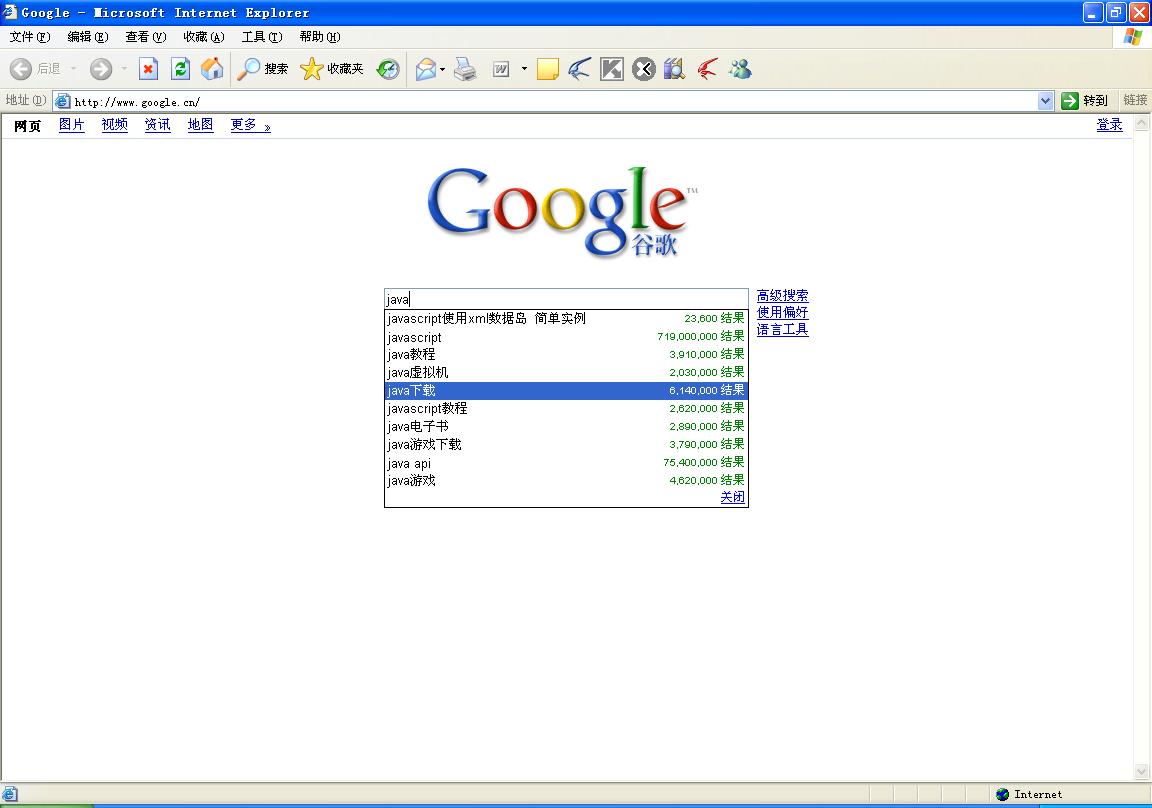Open the 搜索 search pane
Image resolution: width=1152 pixels, height=808 pixels.
[262, 69]
